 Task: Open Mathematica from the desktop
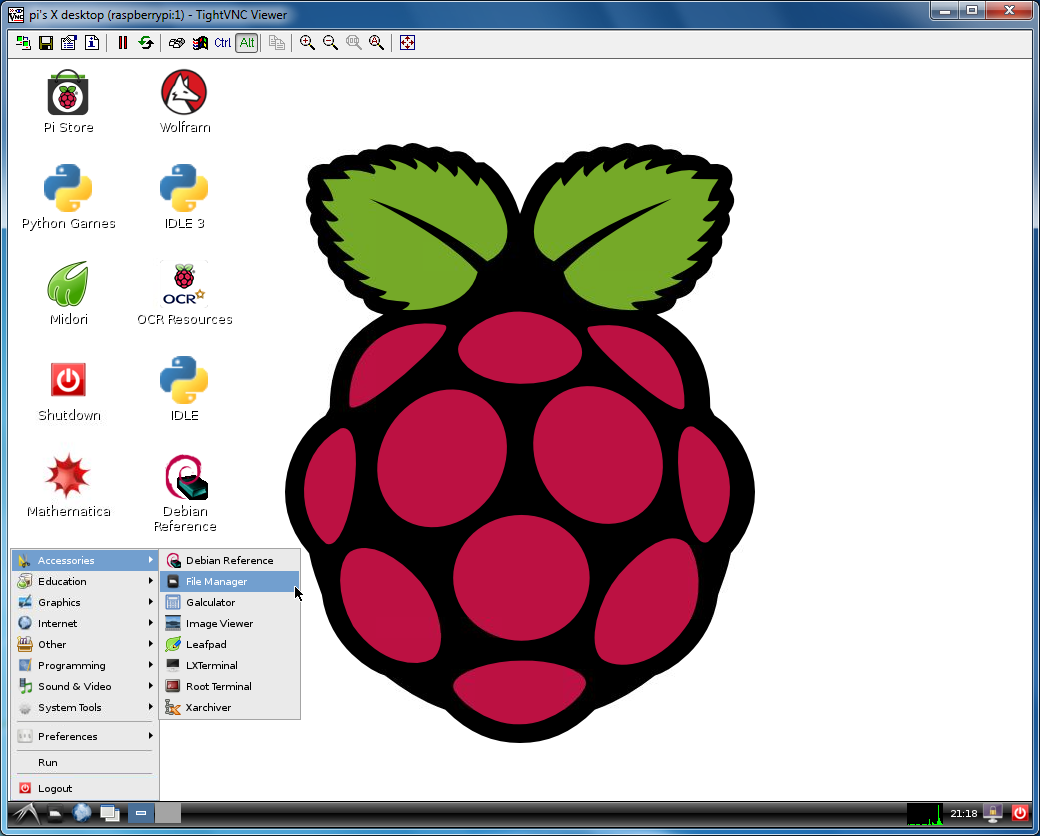coord(68,486)
